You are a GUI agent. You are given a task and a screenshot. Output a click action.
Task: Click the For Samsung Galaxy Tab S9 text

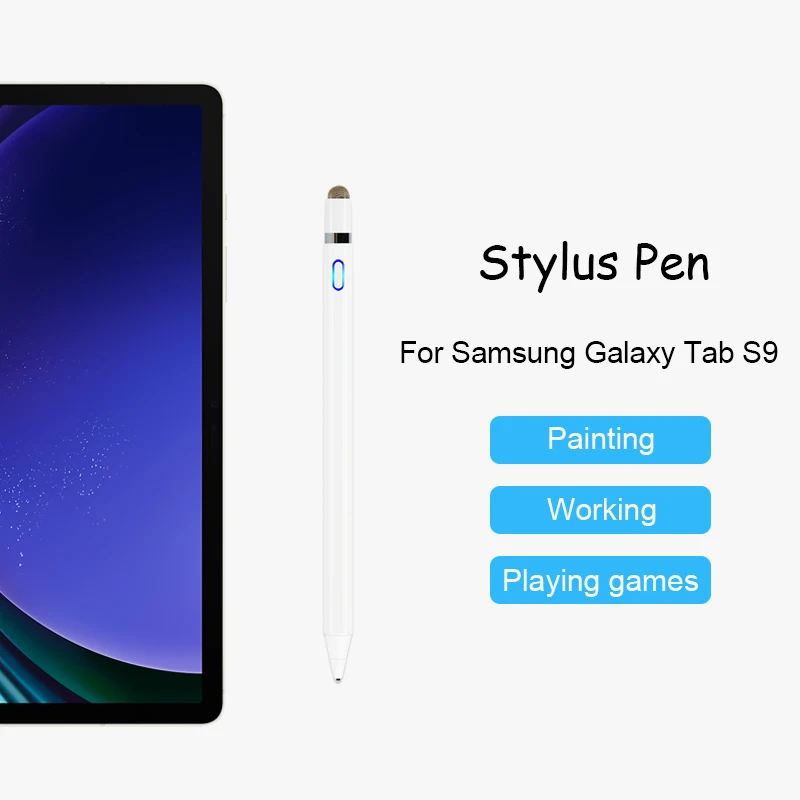tap(588, 353)
